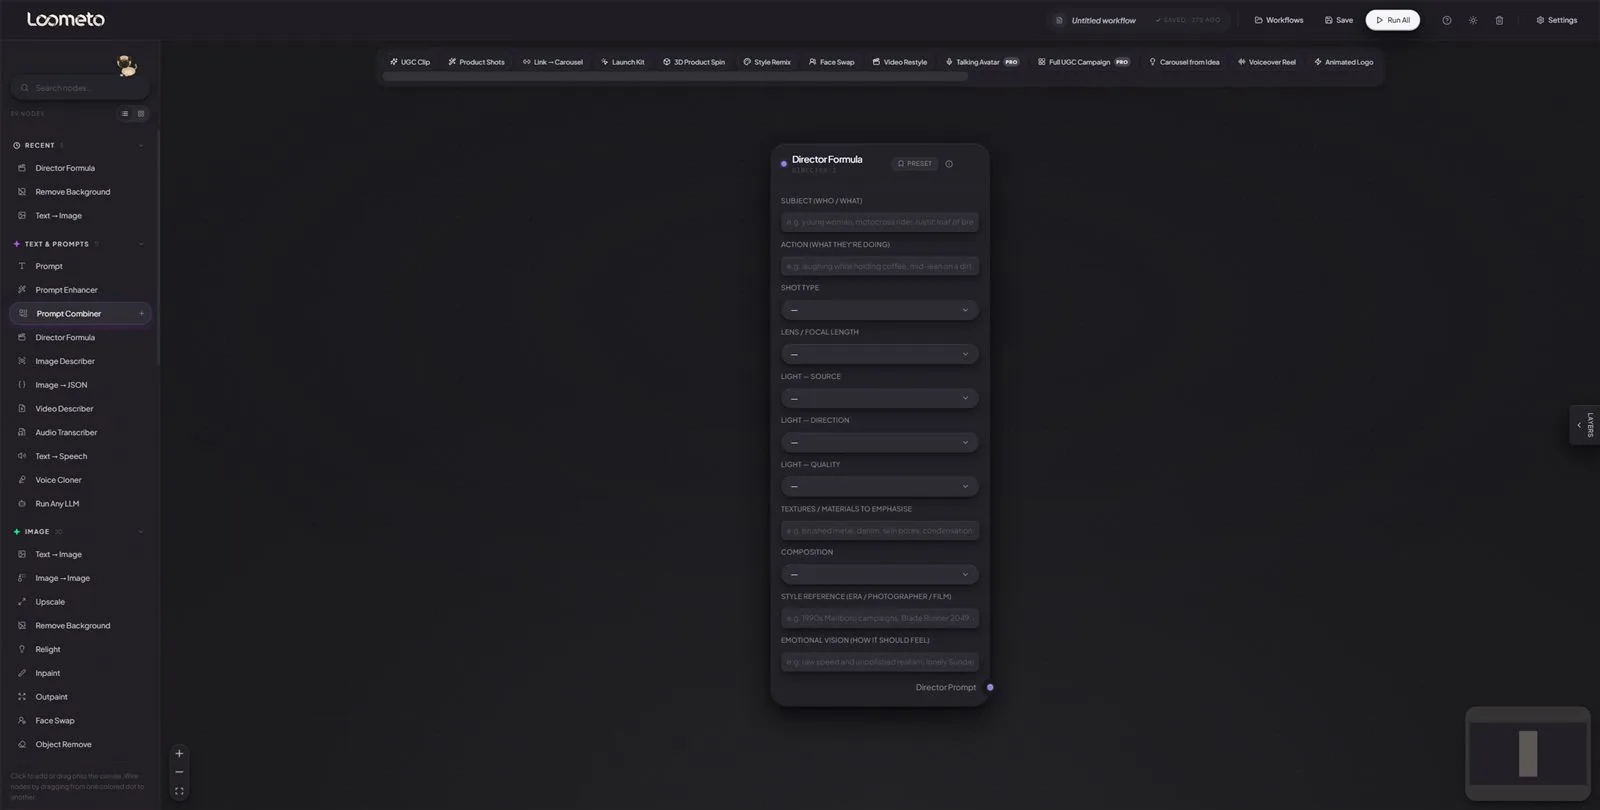Click the Subject (Who / What) field
This screenshot has height=810, width=1600.
pyautogui.click(x=879, y=222)
